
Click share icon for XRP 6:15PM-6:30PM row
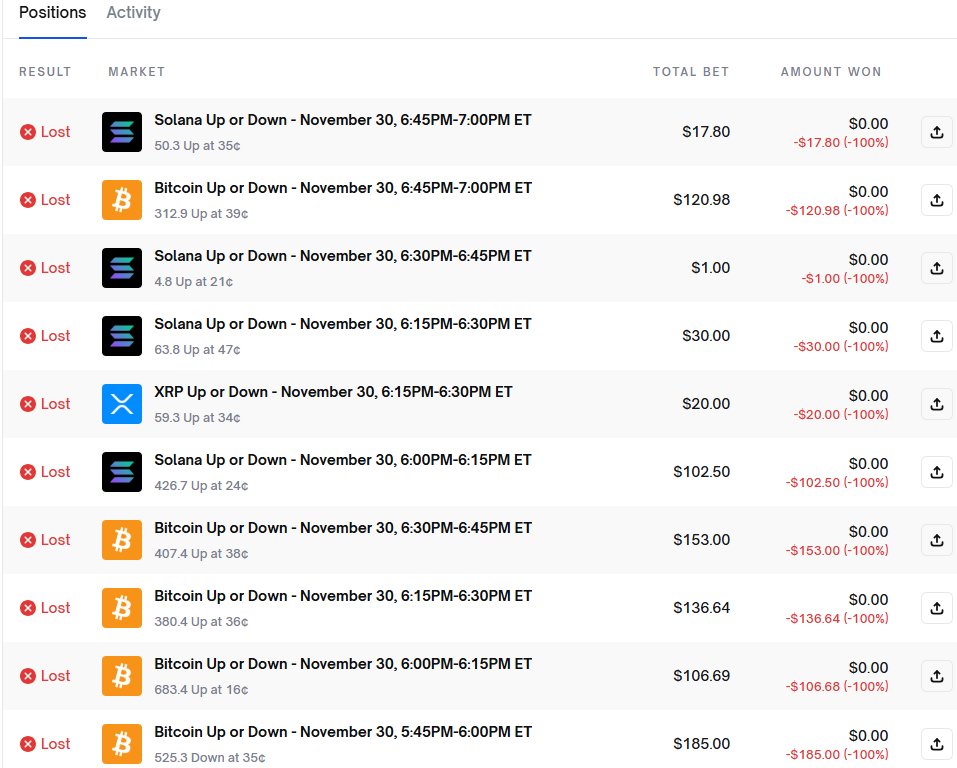point(937,404)
